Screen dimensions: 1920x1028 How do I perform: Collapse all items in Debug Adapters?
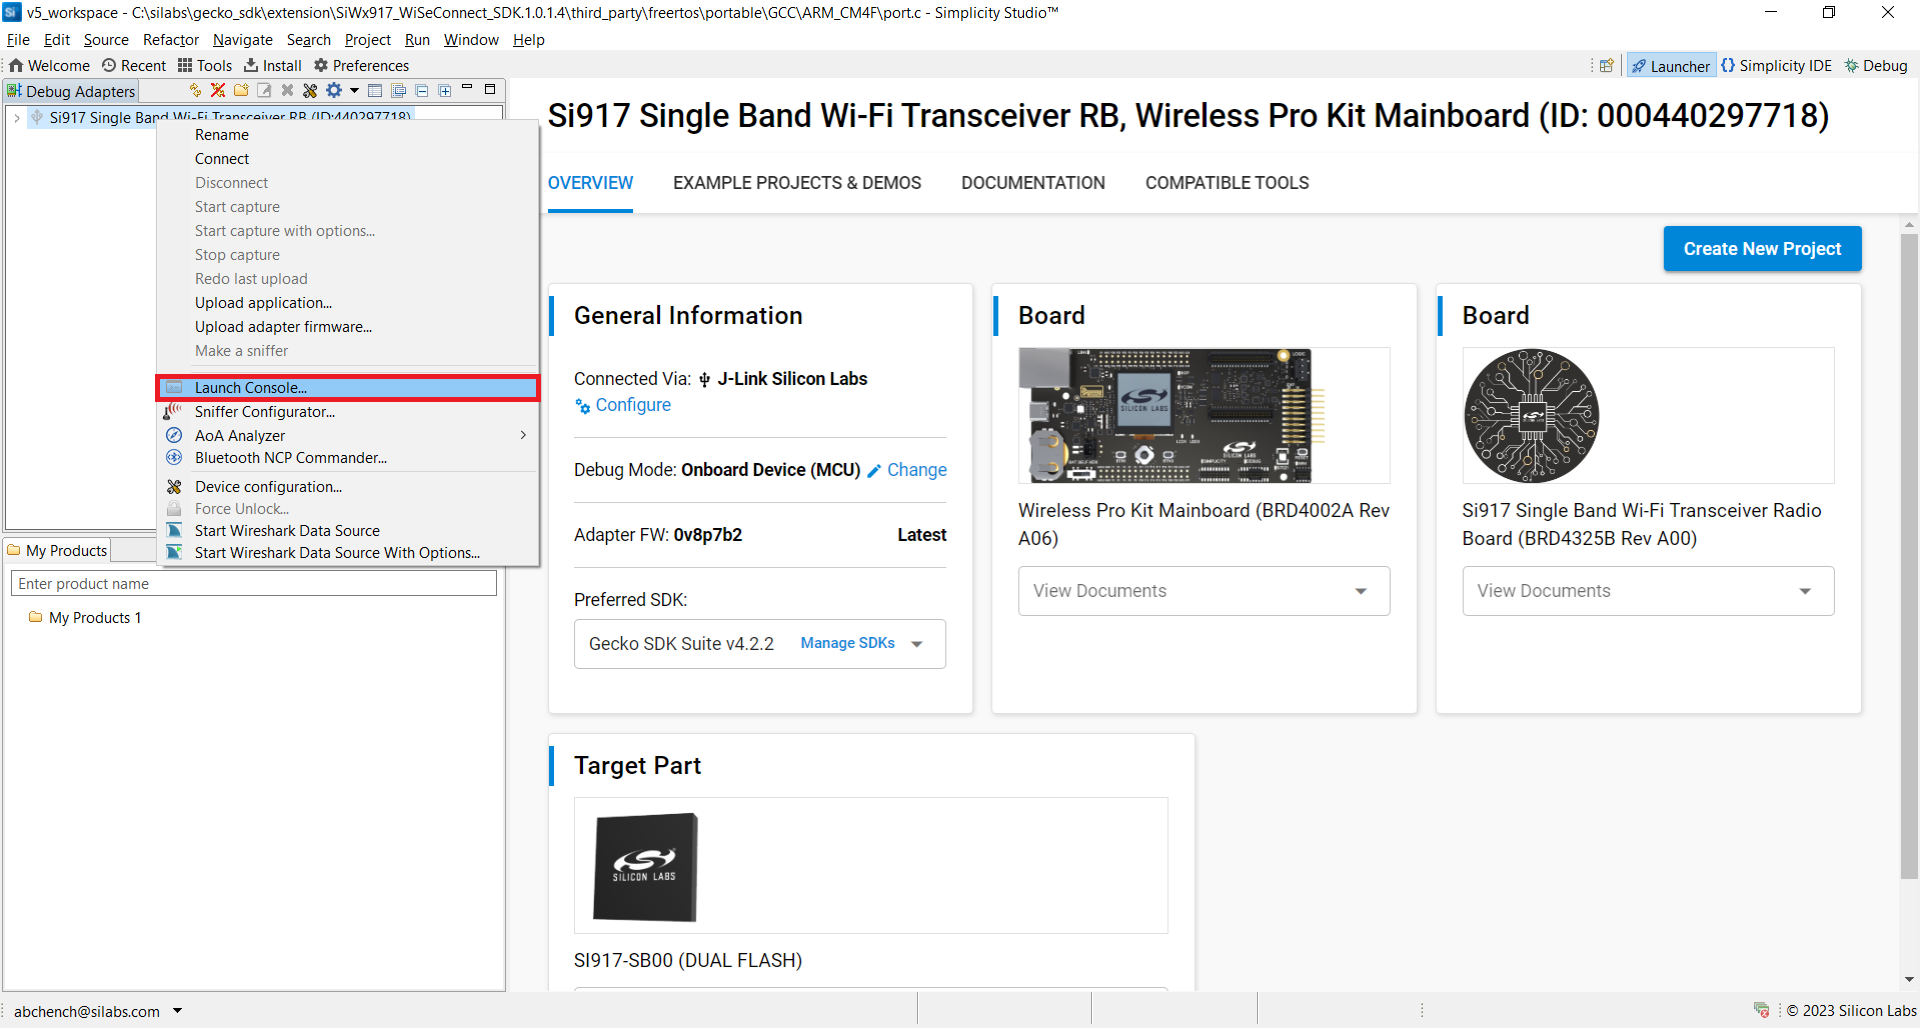point(422,91)
